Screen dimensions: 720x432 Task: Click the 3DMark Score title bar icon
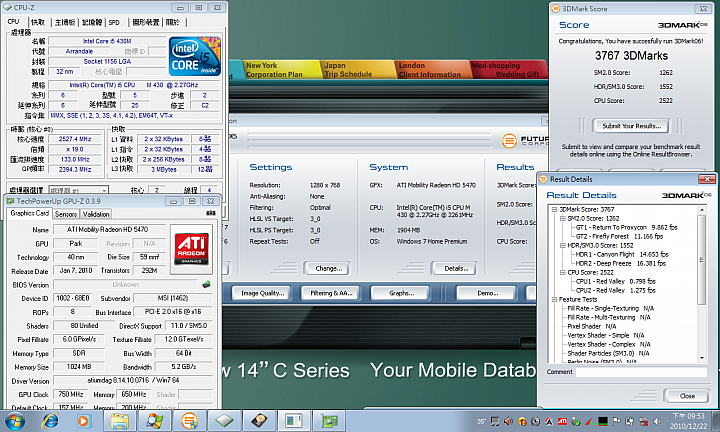[556, 8]
